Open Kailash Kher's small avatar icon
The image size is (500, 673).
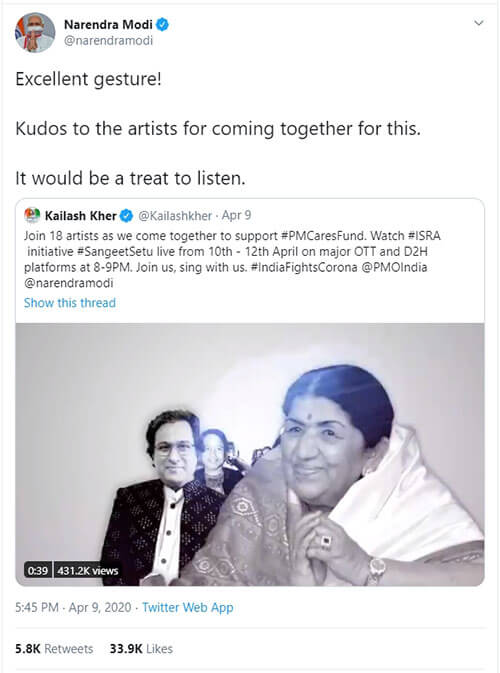[x=32, y=215]
